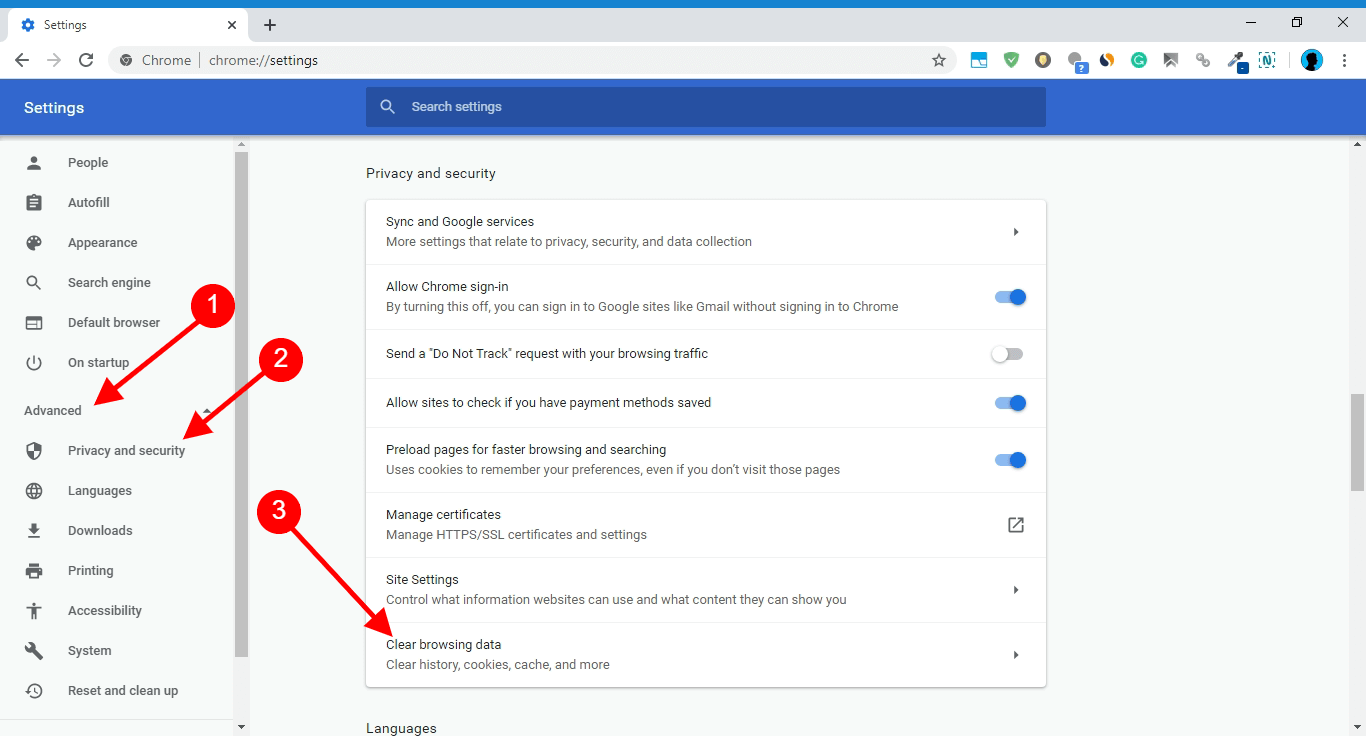The image size is (1366, 736).
Task: Open the dashed N extension icon
Action: pos(1267,60)
